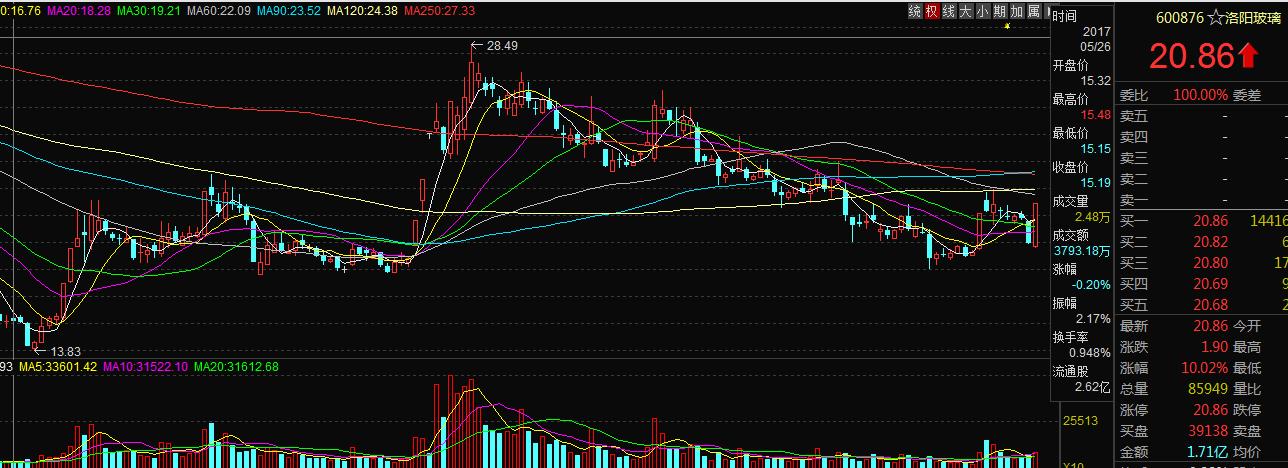Click the stock name 洛阳玻璃
The height and width of the screenshot is (468, 1288).
coord(1251,17)
